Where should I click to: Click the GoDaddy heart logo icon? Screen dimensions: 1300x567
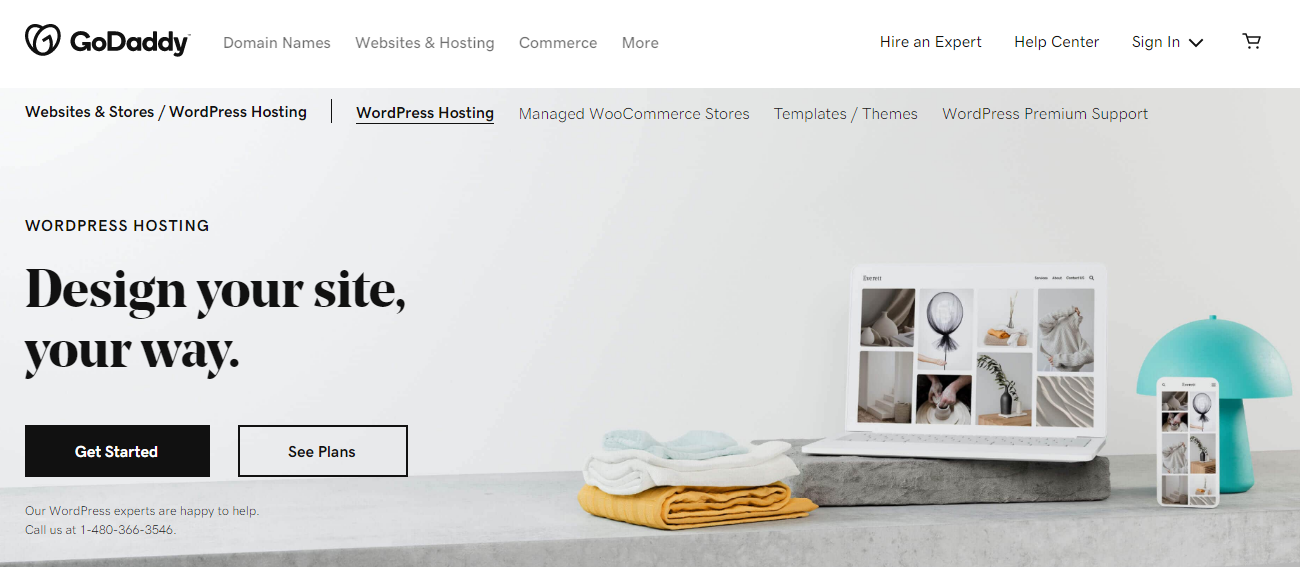[43, 41]
